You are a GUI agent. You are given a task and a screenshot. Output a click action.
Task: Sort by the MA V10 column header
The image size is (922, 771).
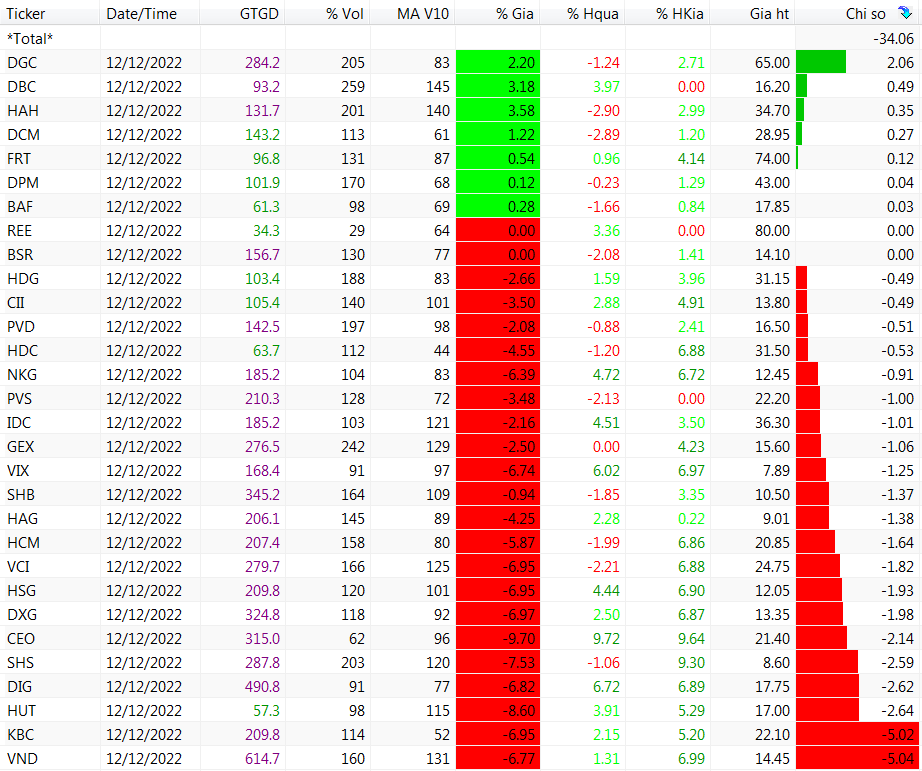click(x=423, y=14)
